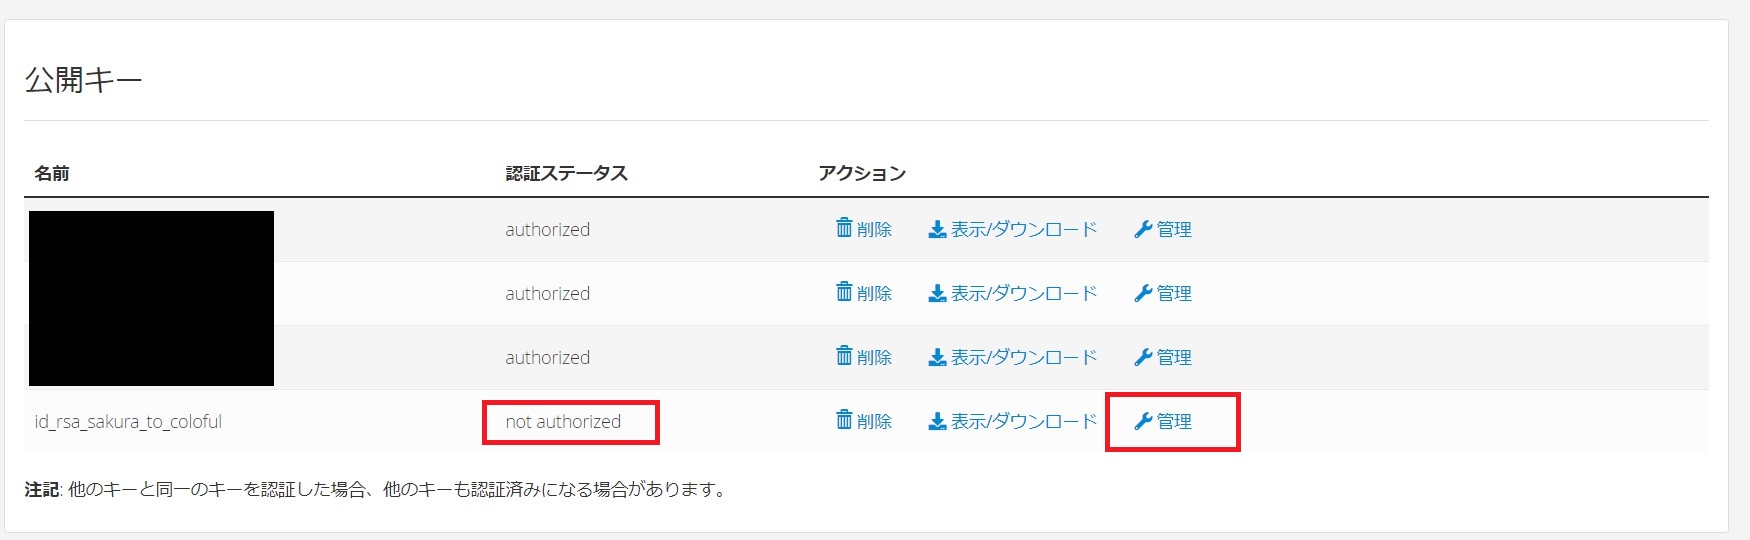
Task: Select the id_rsa_sakura_to_coloful key name
Action: click(128, 422)
